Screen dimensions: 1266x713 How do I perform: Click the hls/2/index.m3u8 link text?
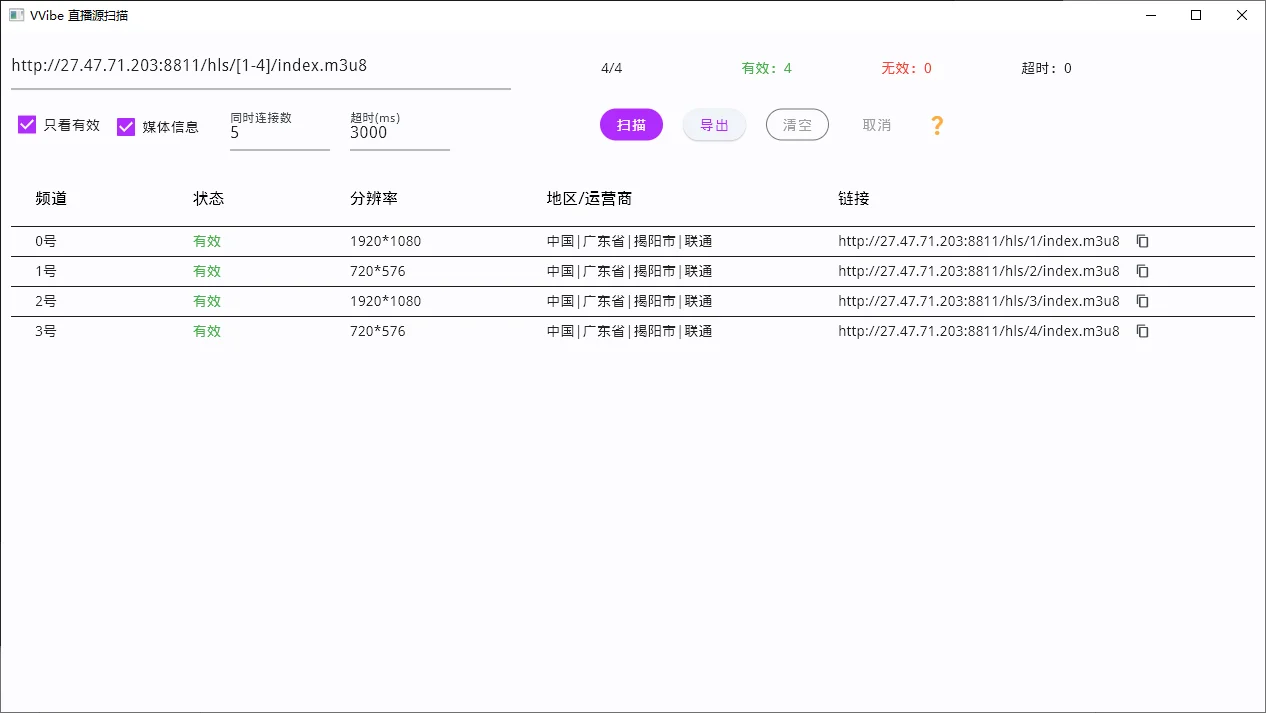979,271
